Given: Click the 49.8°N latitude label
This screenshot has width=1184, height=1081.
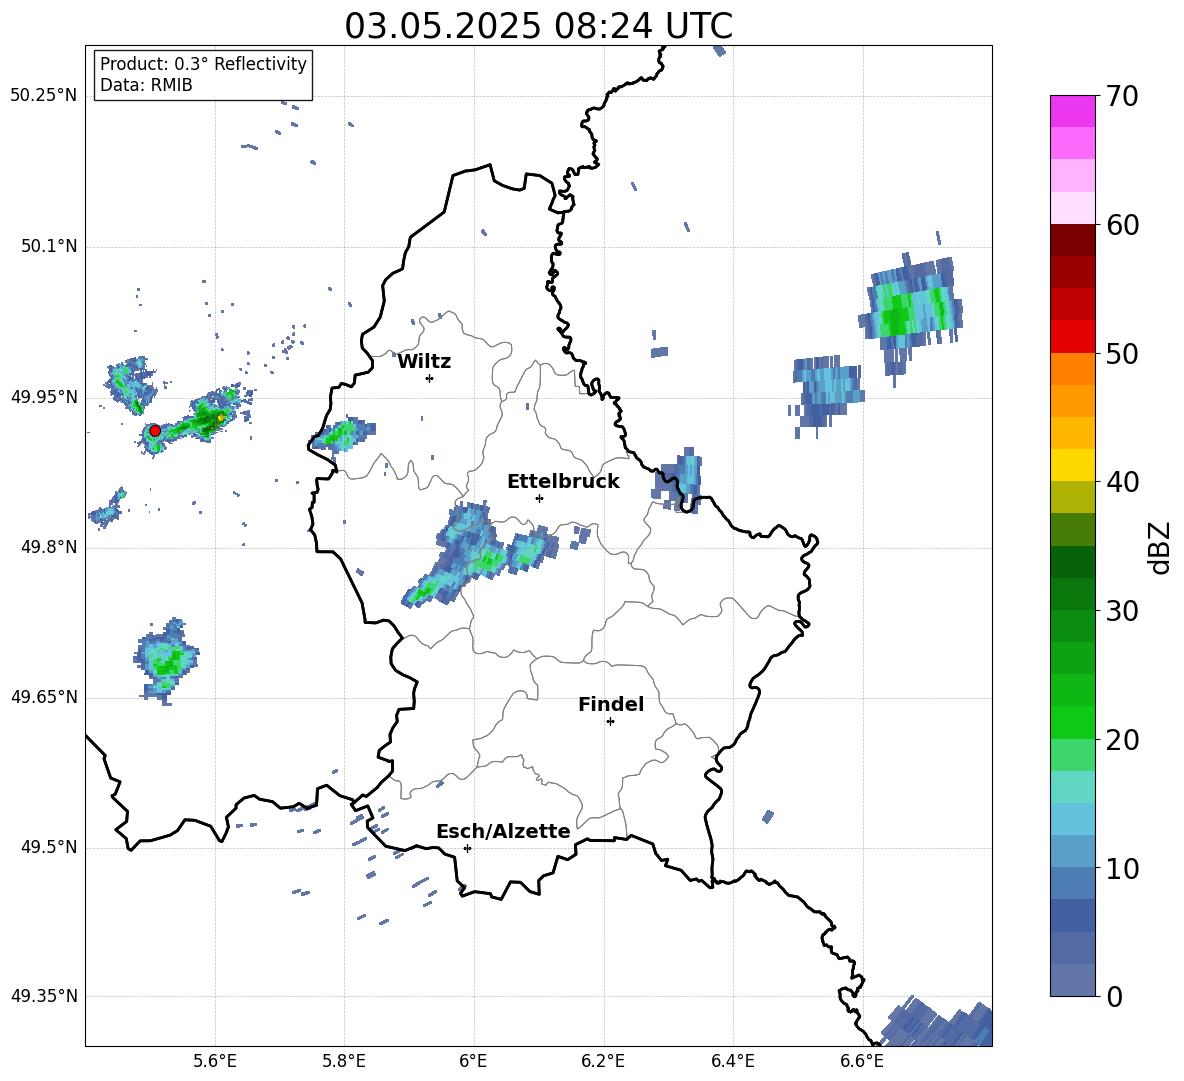Looking at the screenshot, I should (48, 547).
